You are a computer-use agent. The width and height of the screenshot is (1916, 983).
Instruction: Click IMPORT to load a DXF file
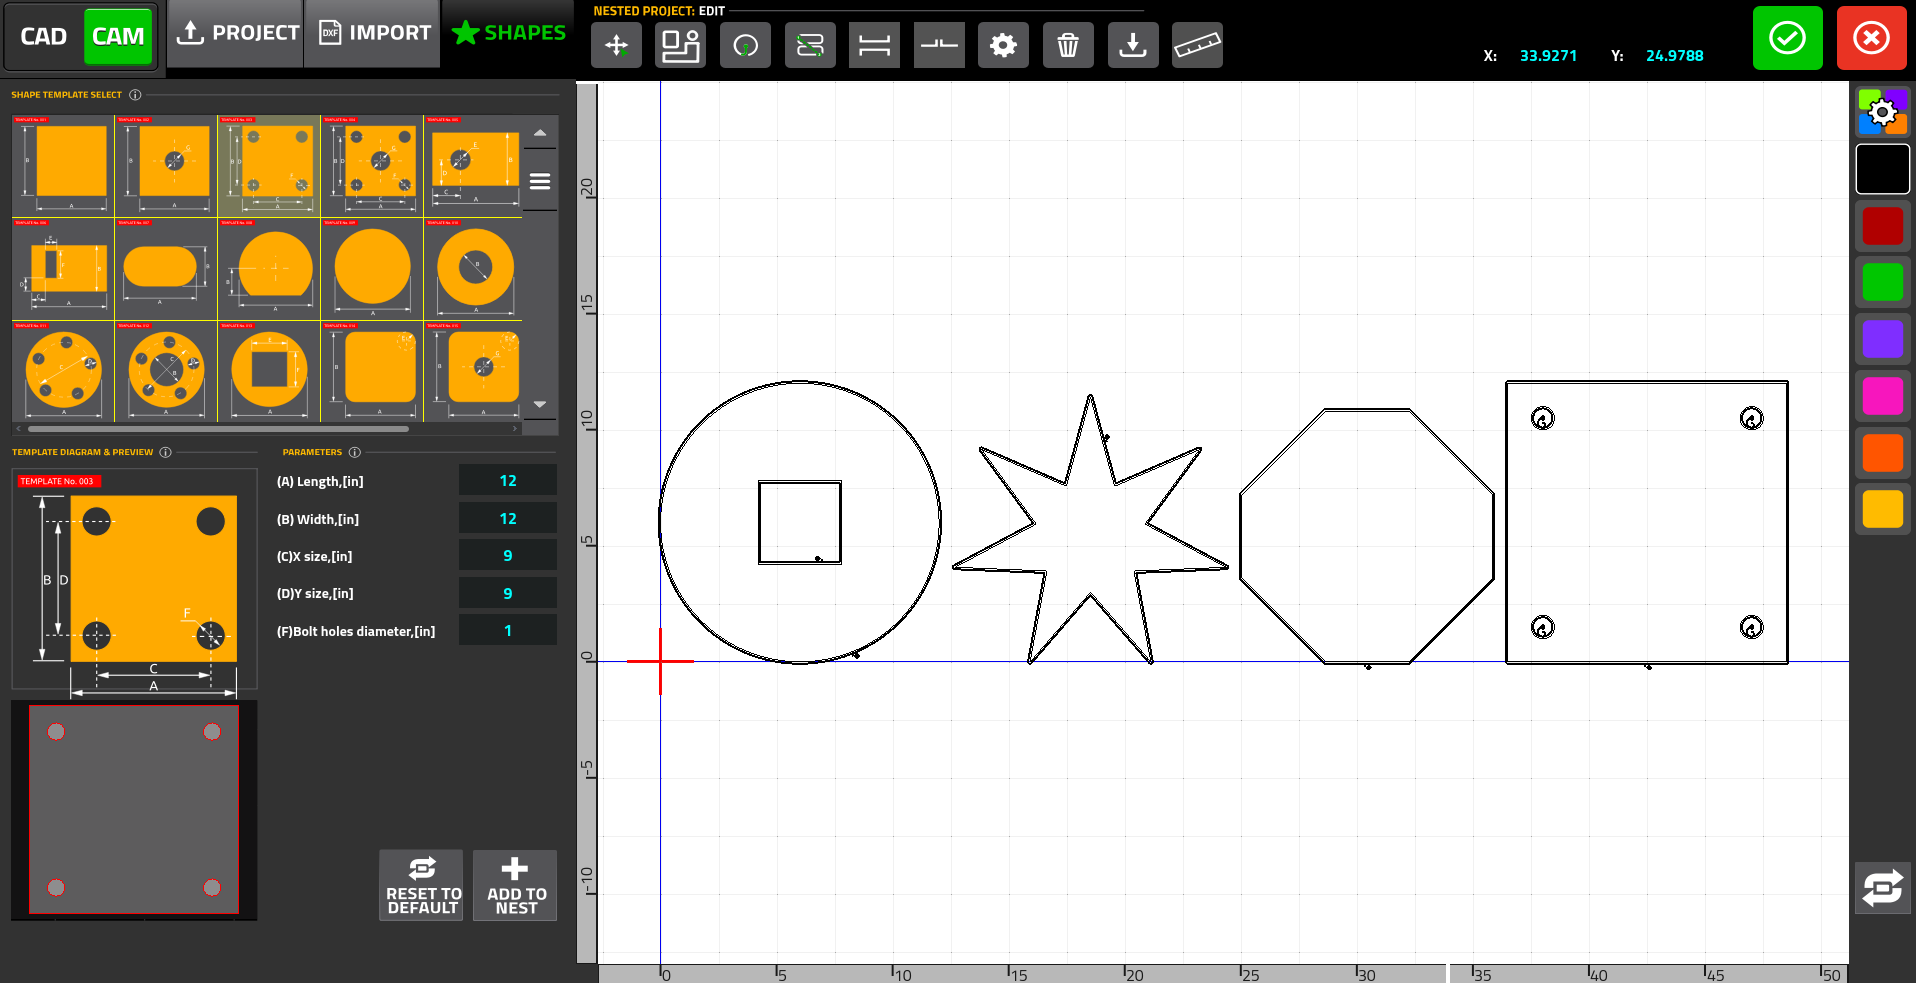pyautogui.click(x=371, y=32)
